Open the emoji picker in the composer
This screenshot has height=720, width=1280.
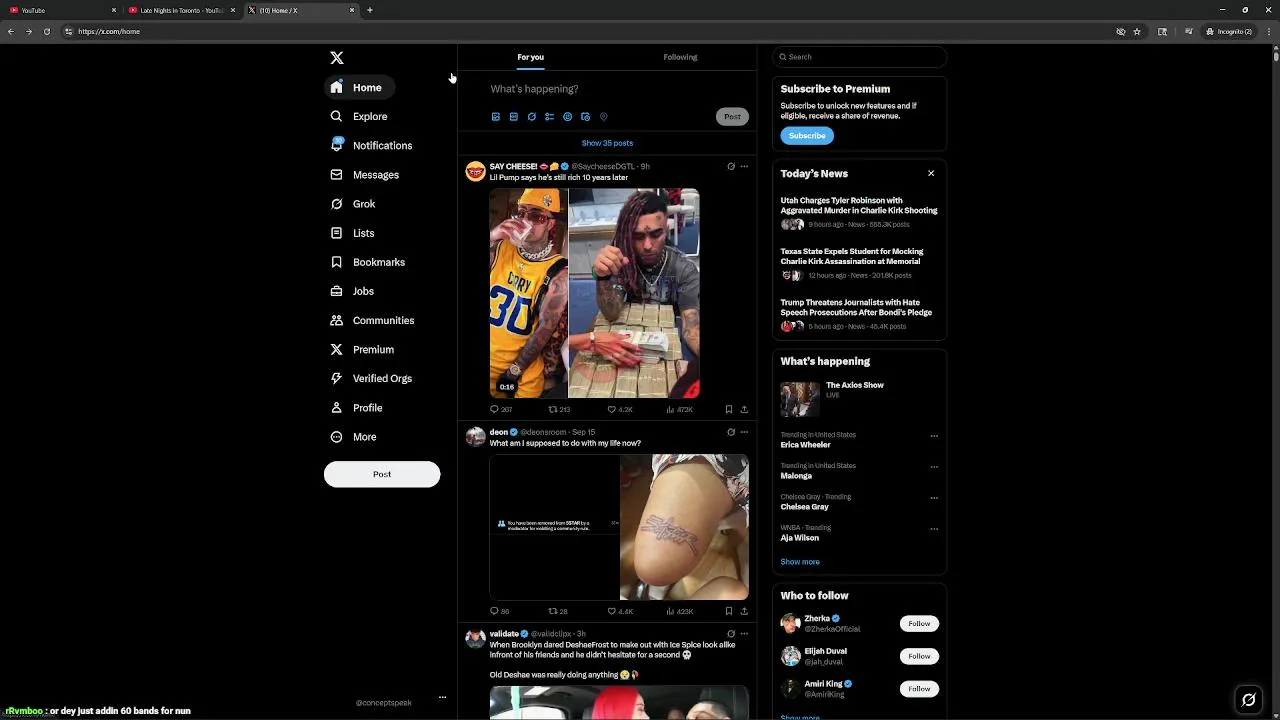(567, 117)
